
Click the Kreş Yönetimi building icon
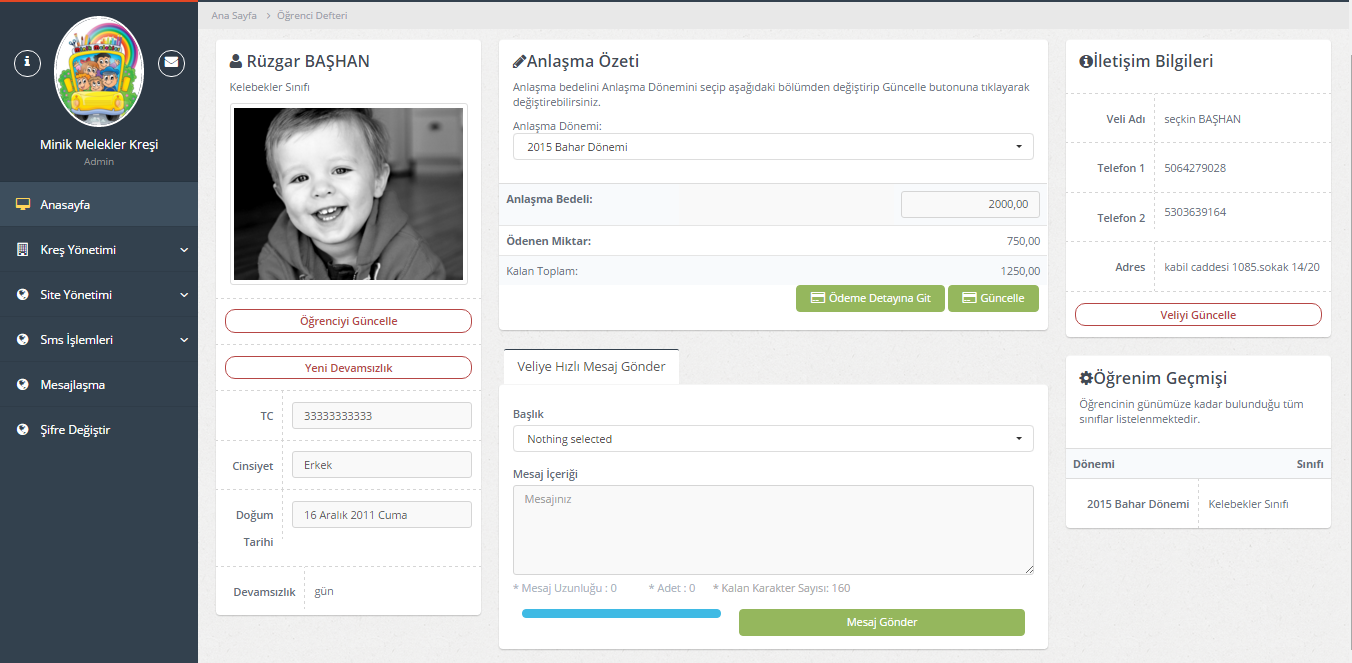point(22,250)
